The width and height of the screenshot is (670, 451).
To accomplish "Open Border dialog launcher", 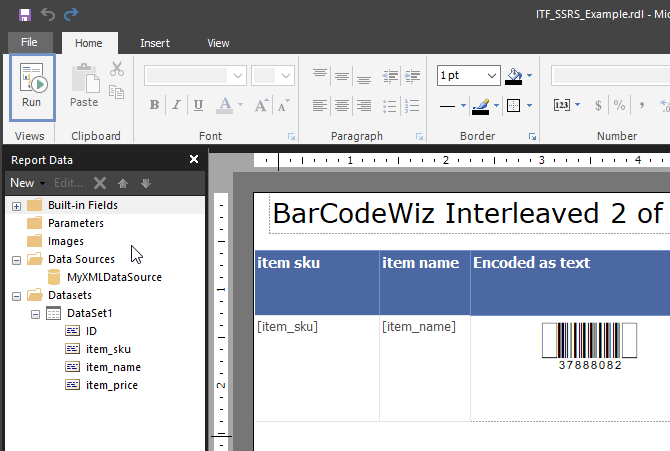I will [x=532, y=137].
